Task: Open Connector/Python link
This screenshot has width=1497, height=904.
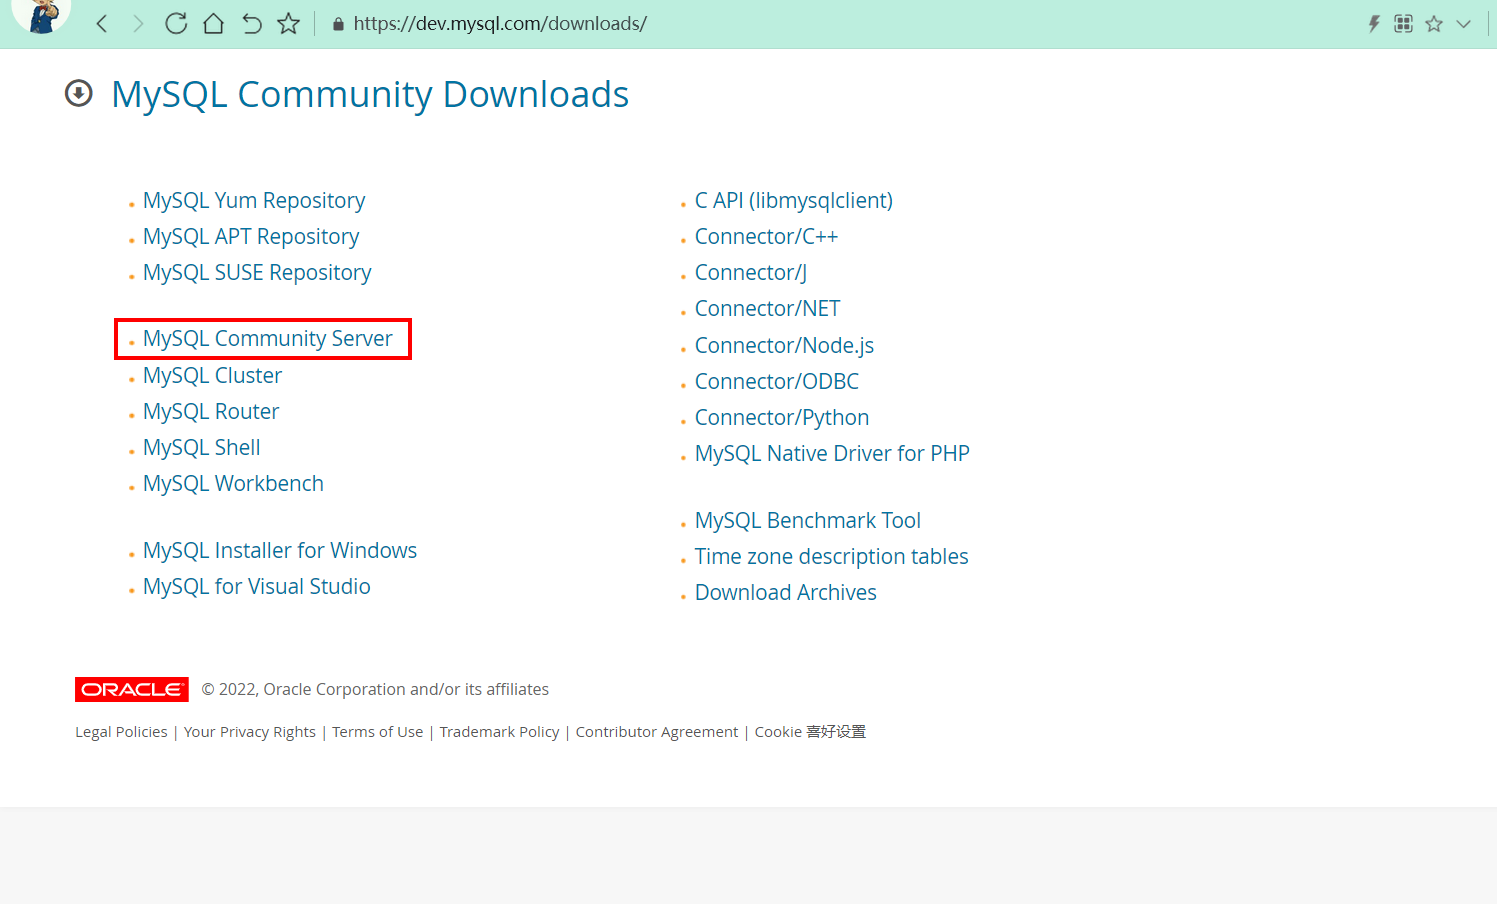Action: [x=782, y=417]
